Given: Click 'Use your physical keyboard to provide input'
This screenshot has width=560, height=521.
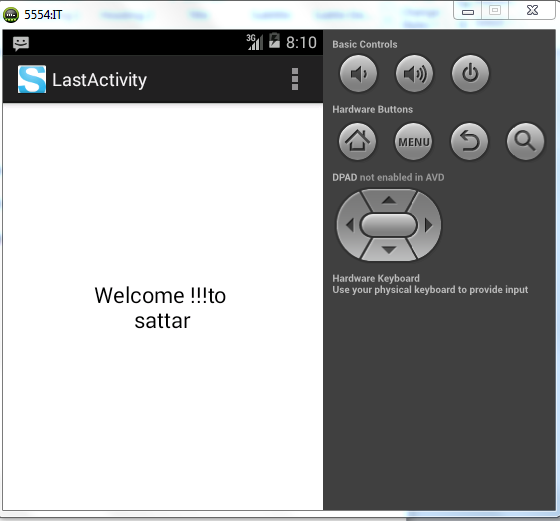Looking at the screenshot, I should click(x=430, y=290).
